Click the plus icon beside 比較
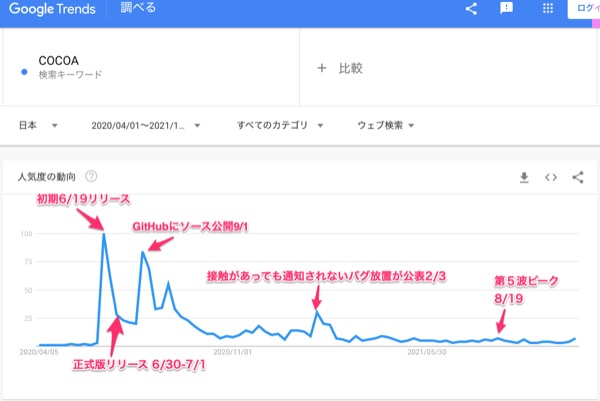The image size is (600, 401). [321, 68]
